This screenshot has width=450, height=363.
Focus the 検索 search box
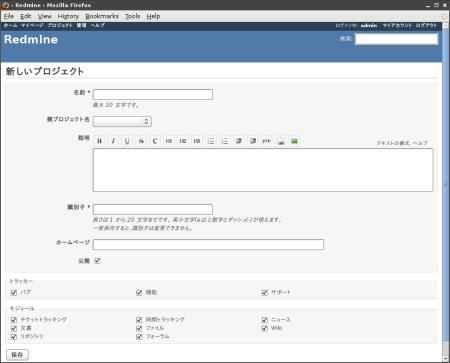click(396, 39)
